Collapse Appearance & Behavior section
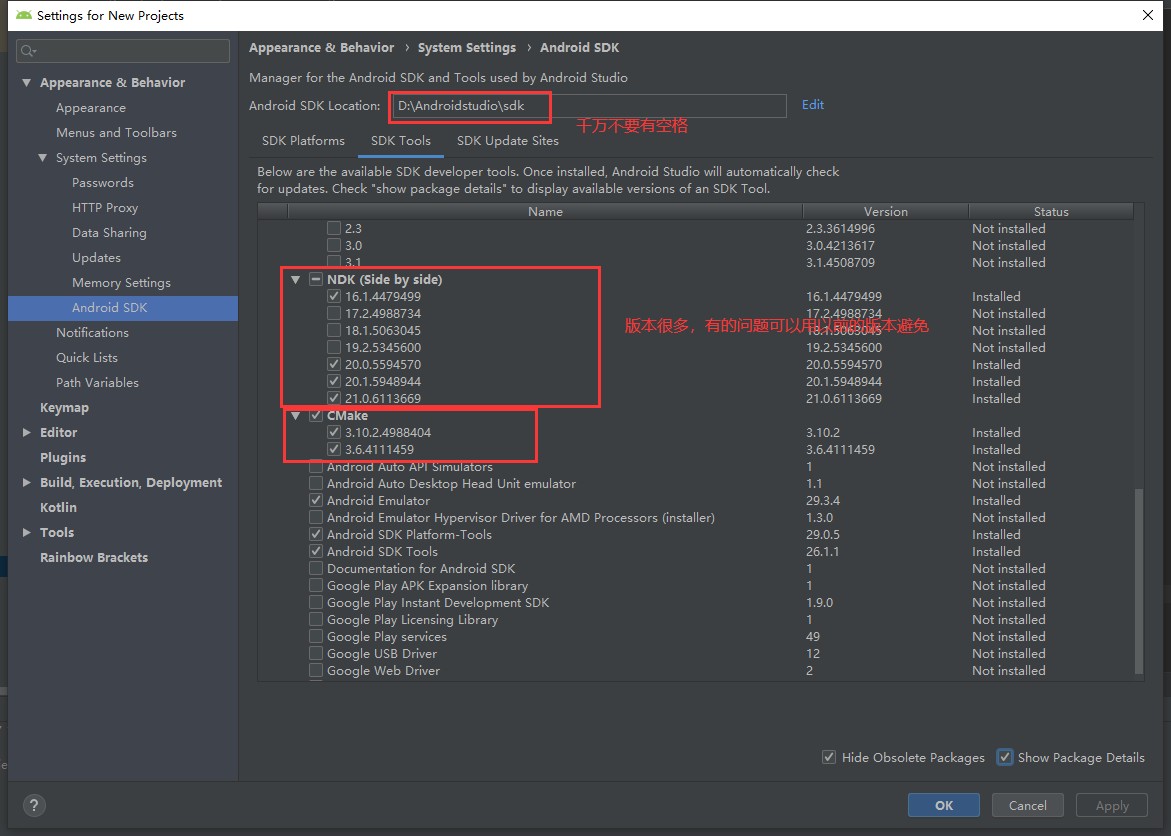The image size is (1171, 836). [x=27, y=82]
